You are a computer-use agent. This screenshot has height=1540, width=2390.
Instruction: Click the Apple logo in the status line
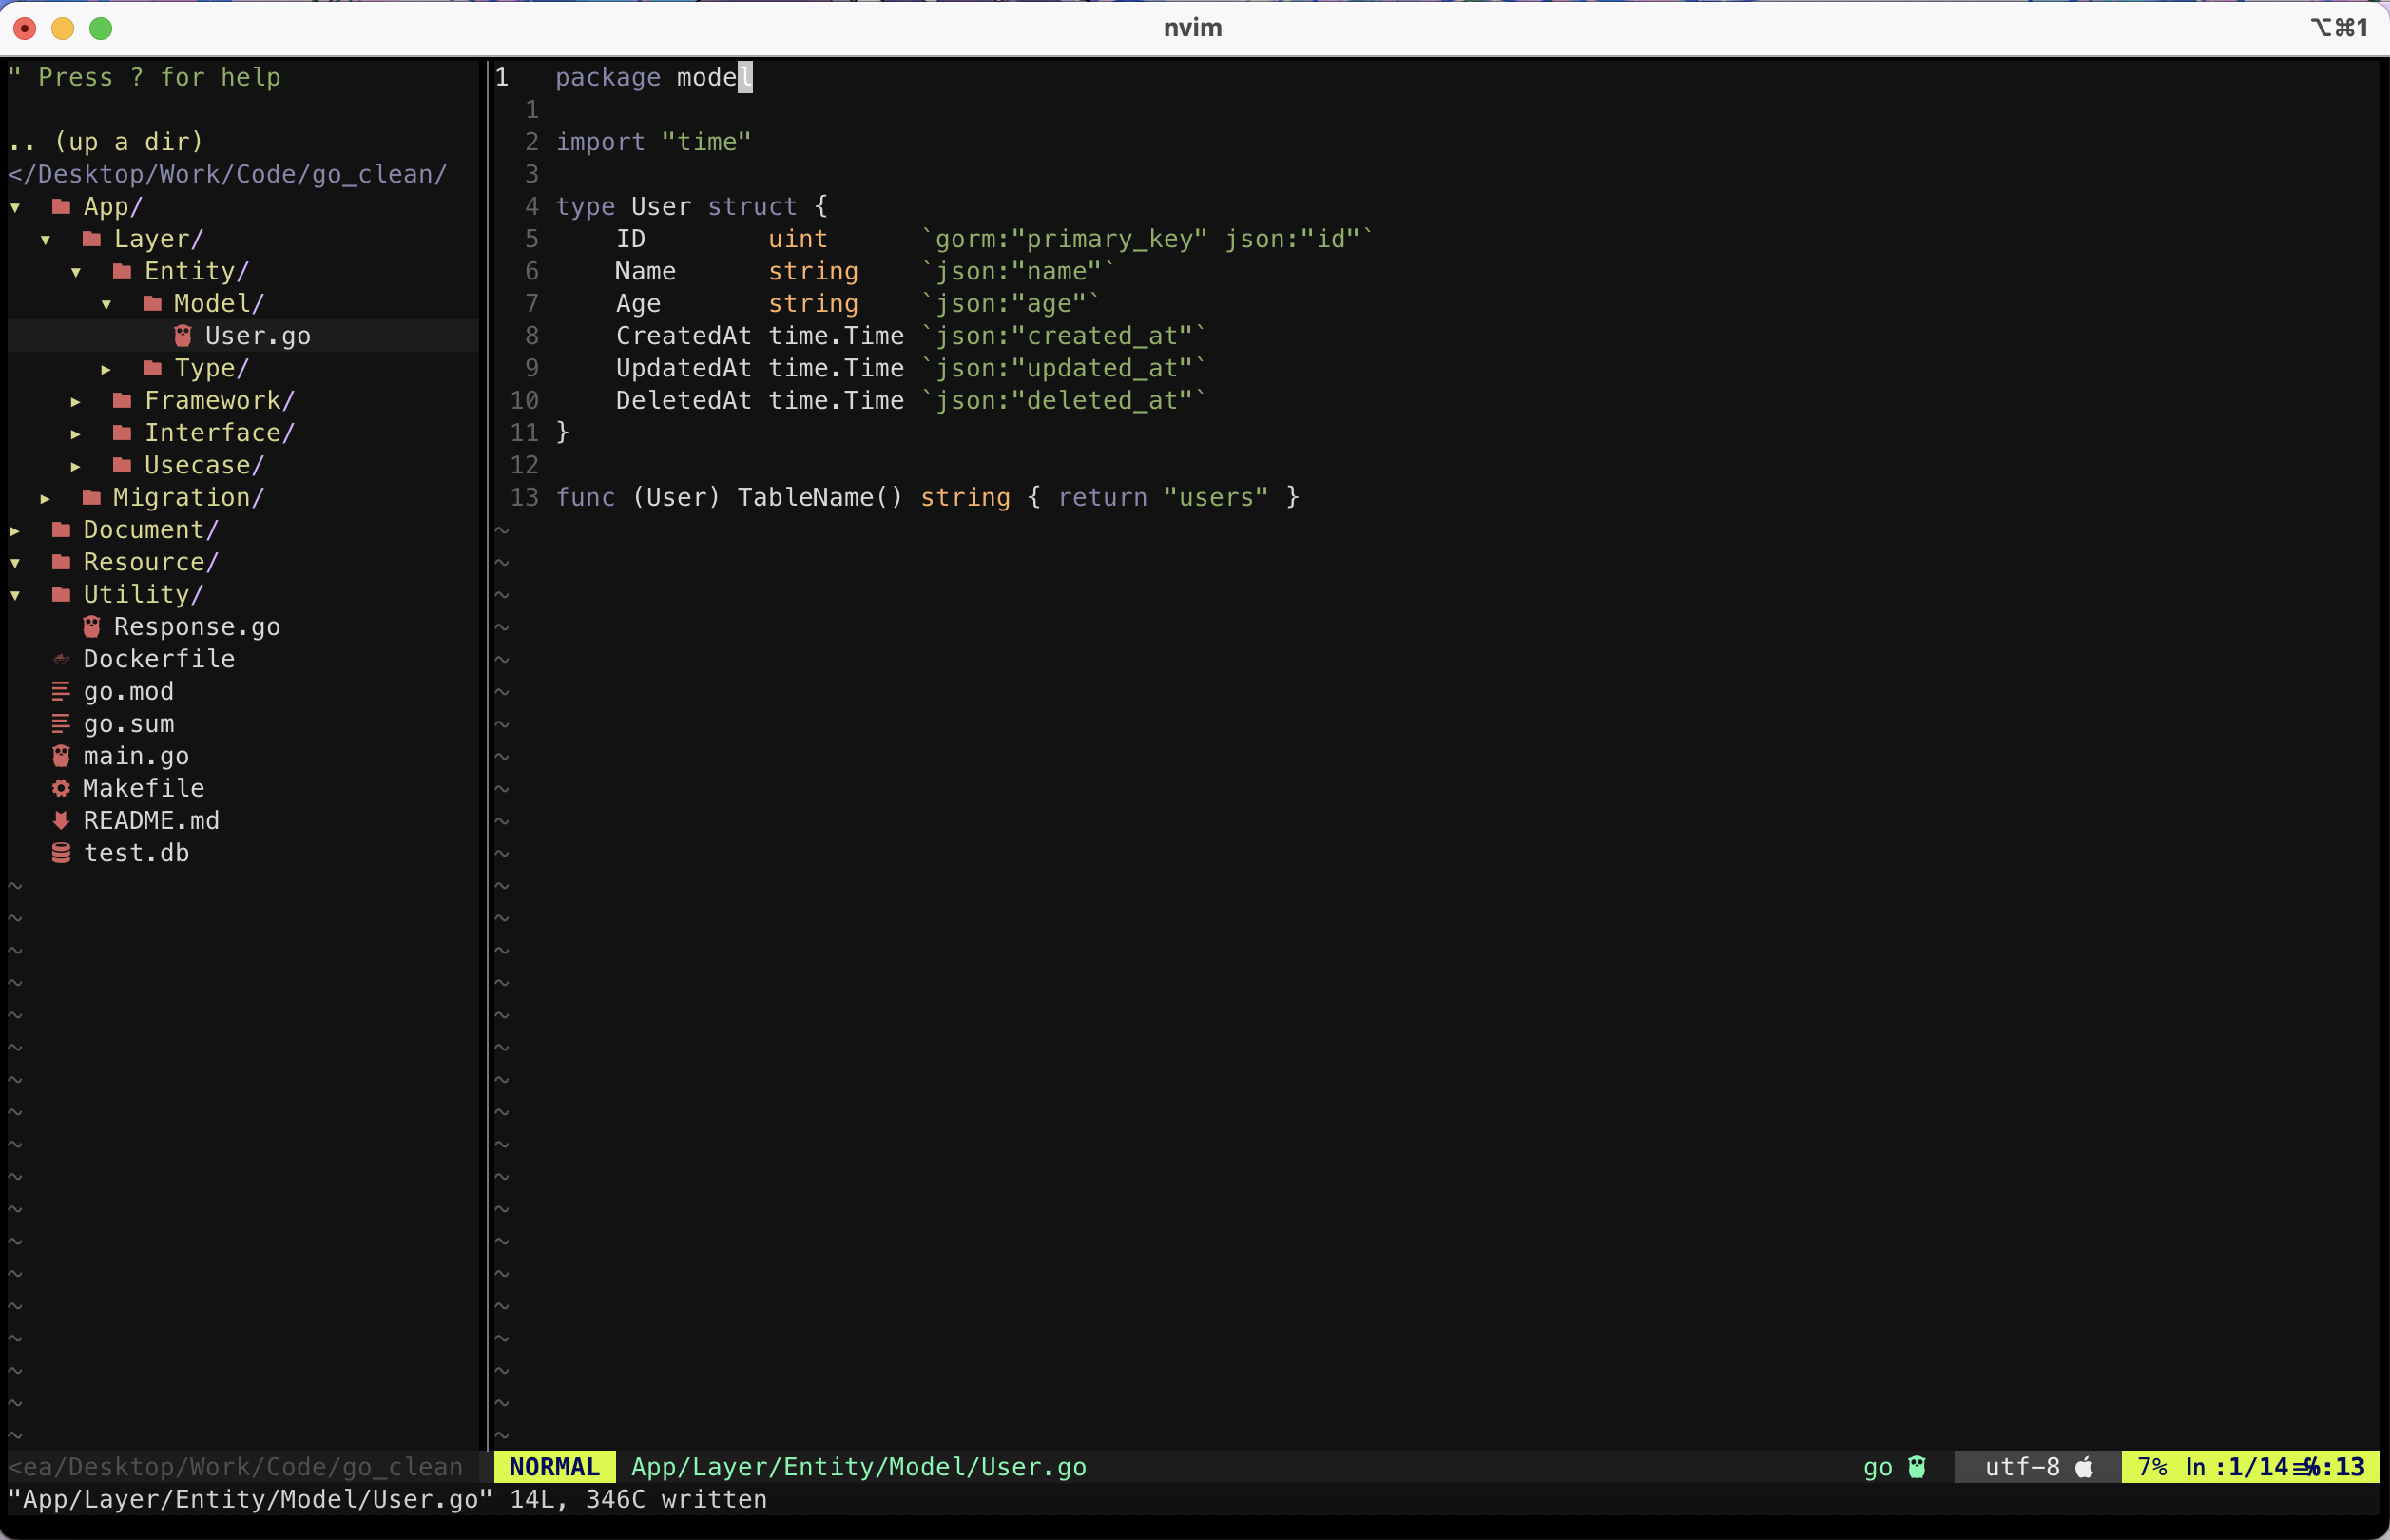(2084, 1467)
